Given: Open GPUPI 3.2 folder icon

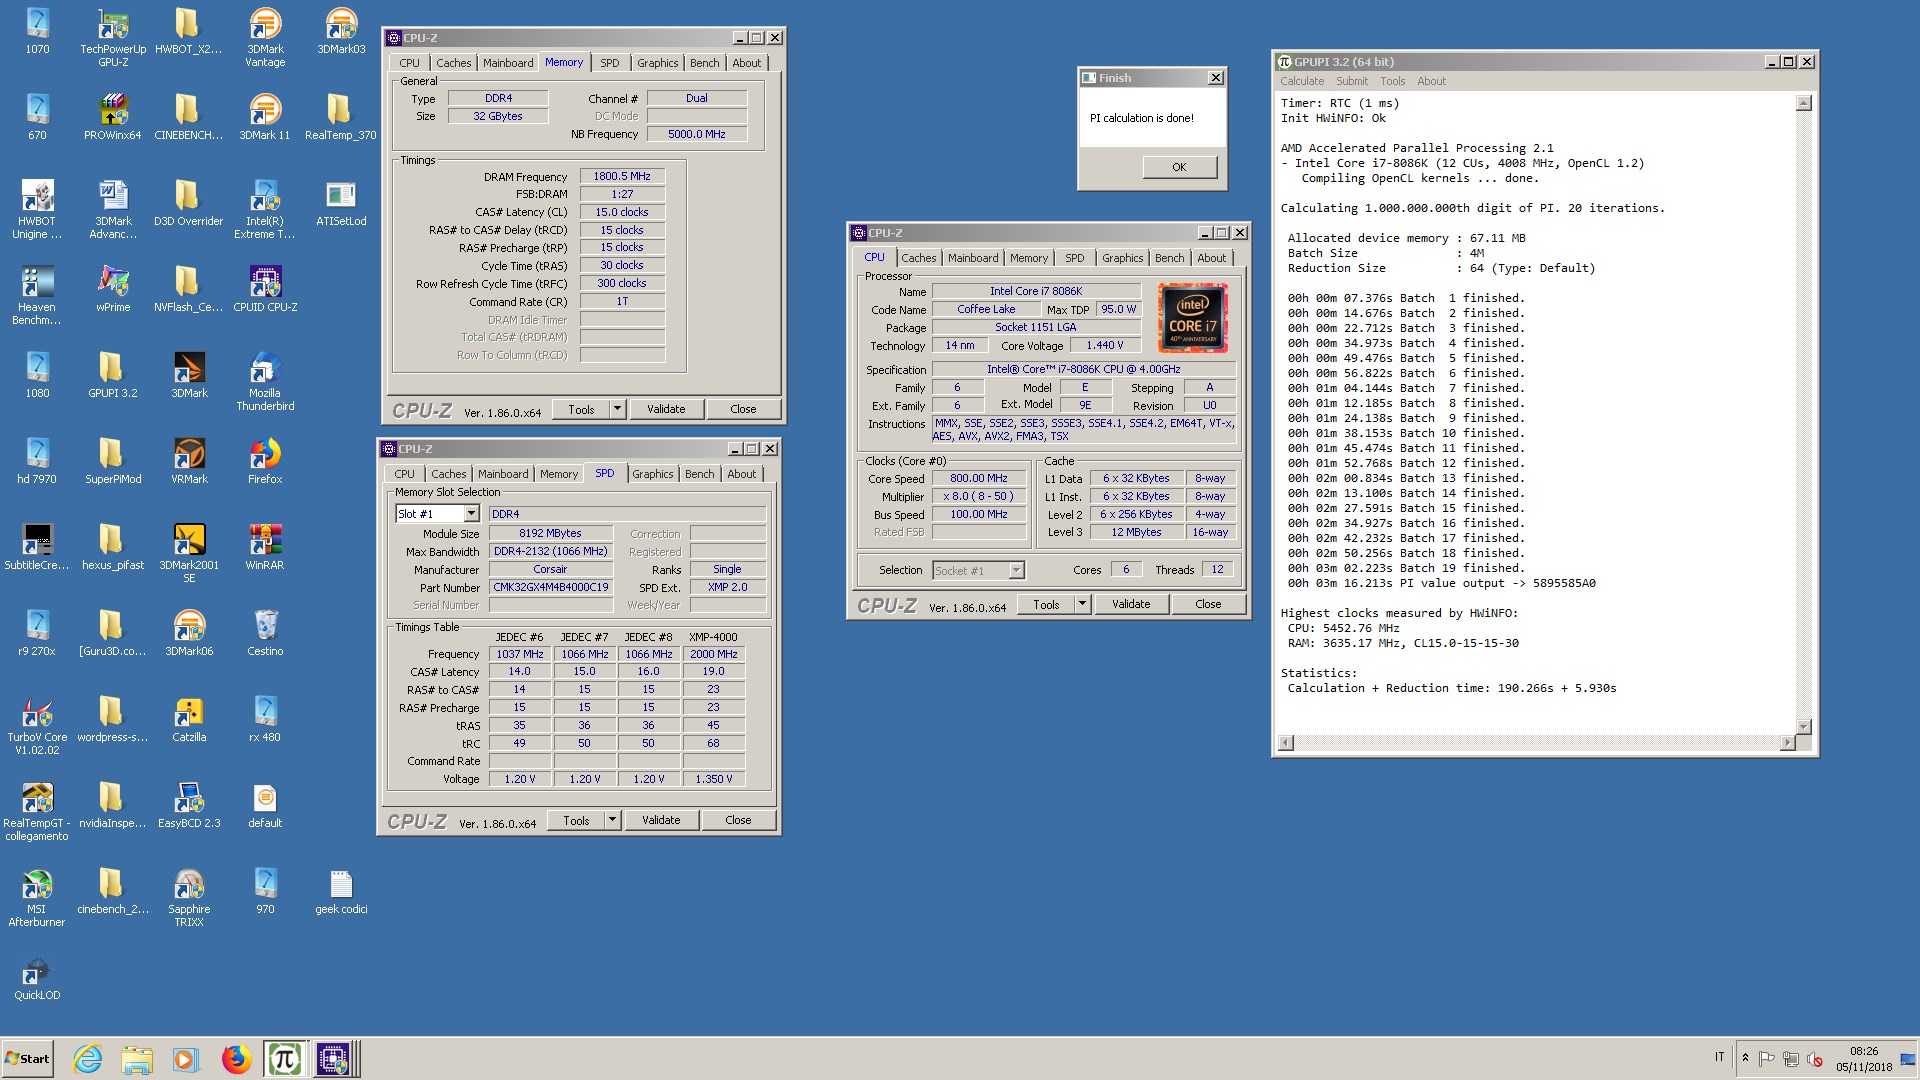Looking at the screenshot, I should coord(113,376).
